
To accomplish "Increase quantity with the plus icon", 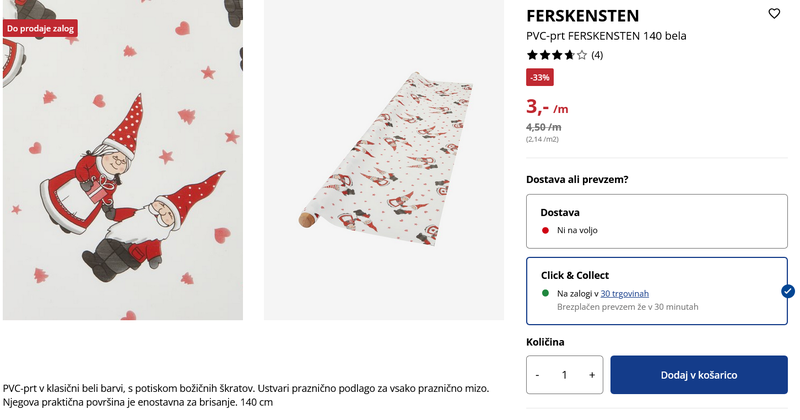I will coord(591,375).
